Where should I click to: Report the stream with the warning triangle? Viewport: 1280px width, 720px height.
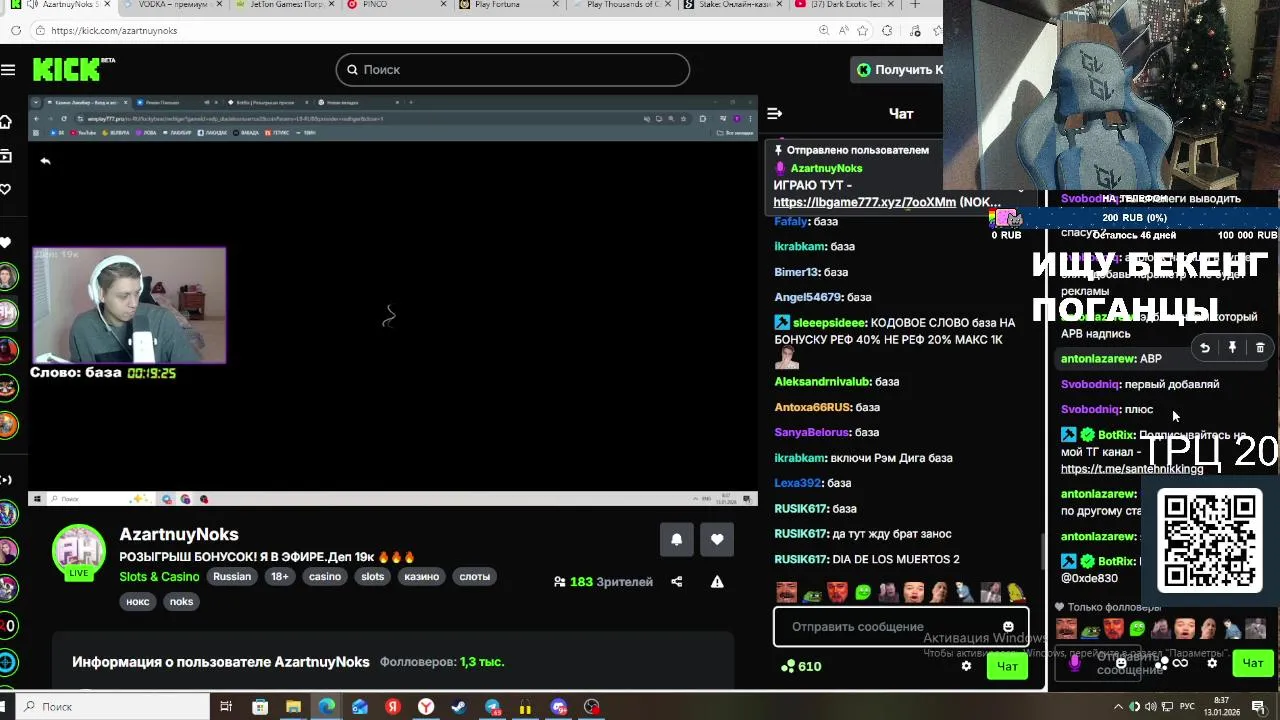coord(717,582)
